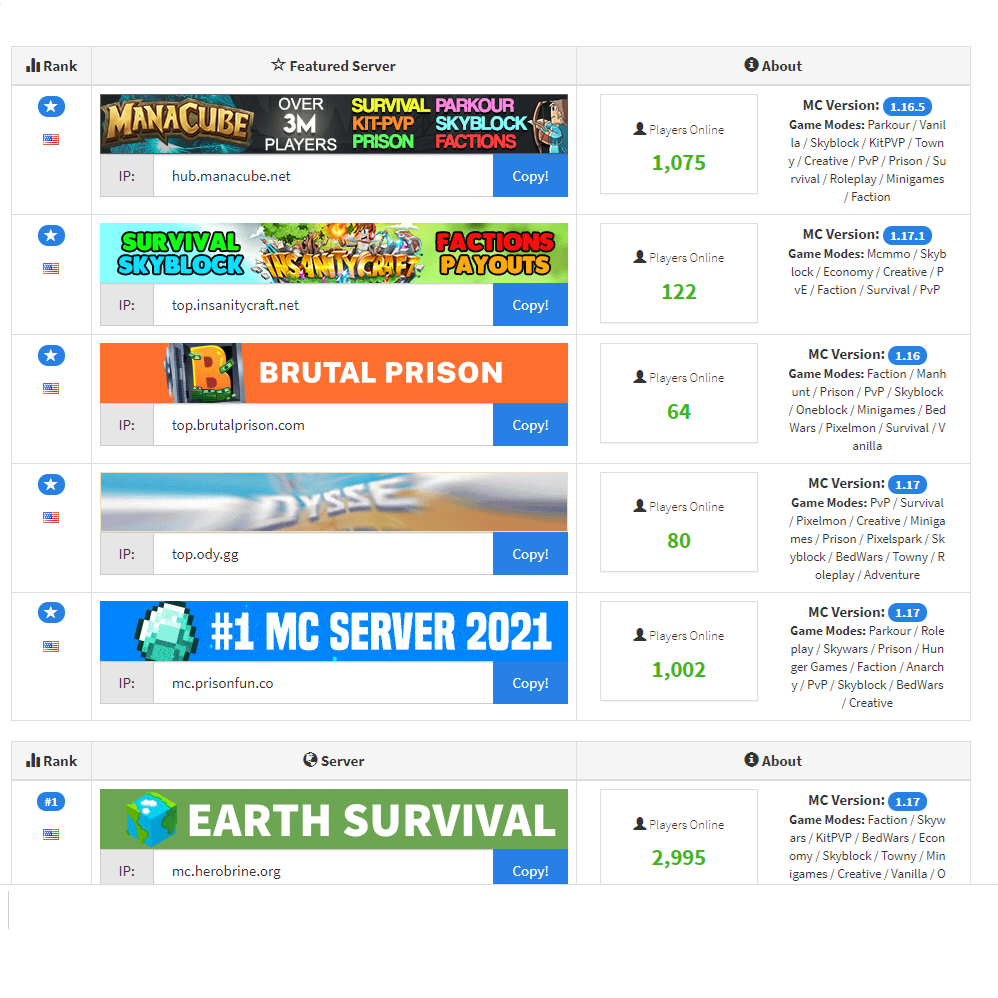Open the Earth Survival server banner

[x=334, y=819]
